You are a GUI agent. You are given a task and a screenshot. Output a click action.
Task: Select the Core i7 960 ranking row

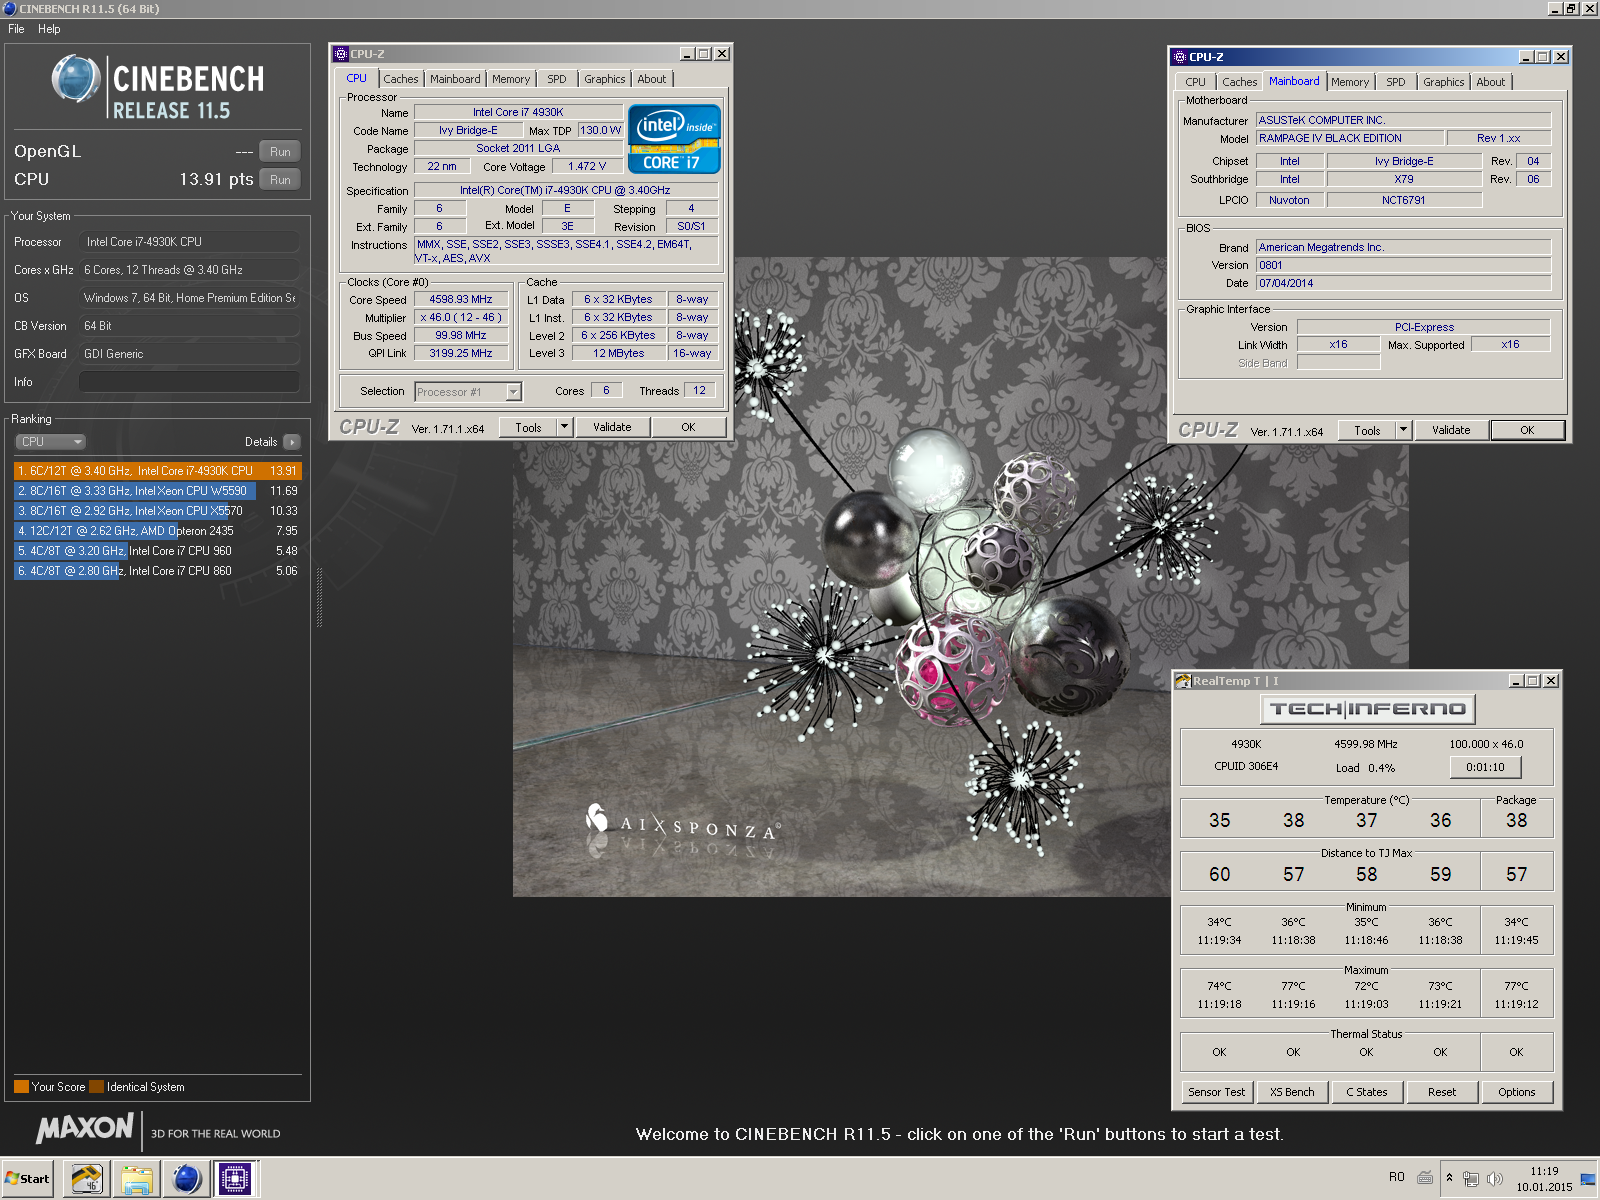pyautogui.click(x=158, y=551)
